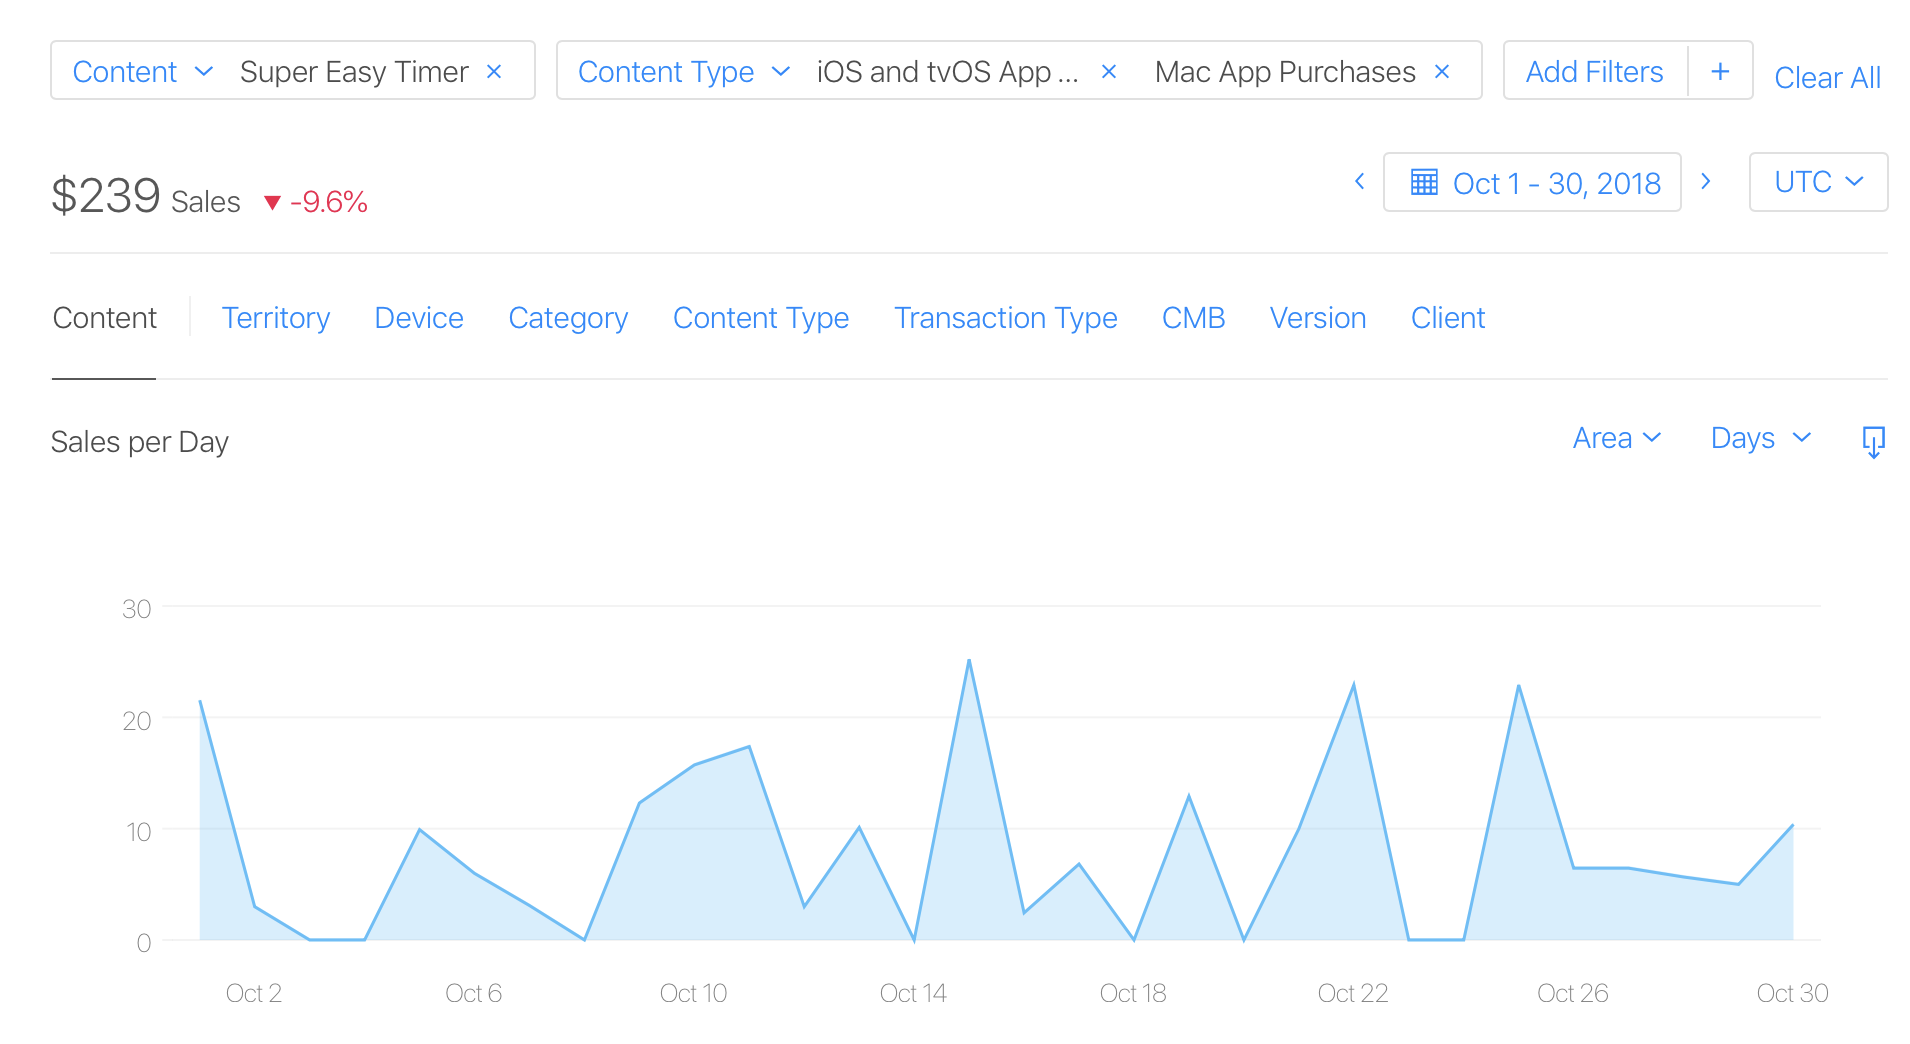The width and height of the screenshot is (1910, 1044).
Task: Remove the Super Easy Timer filter
Action: 494,71
